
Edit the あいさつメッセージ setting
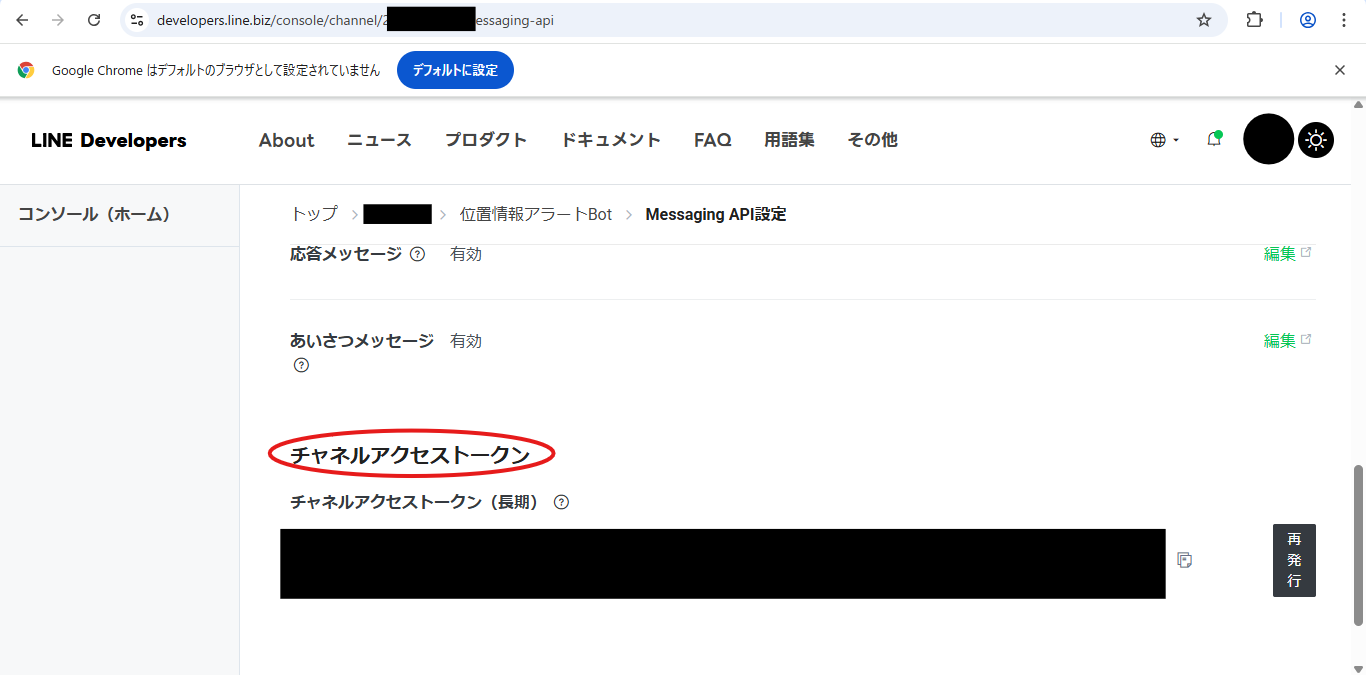pyautogui.click(x=1287, y=340)
